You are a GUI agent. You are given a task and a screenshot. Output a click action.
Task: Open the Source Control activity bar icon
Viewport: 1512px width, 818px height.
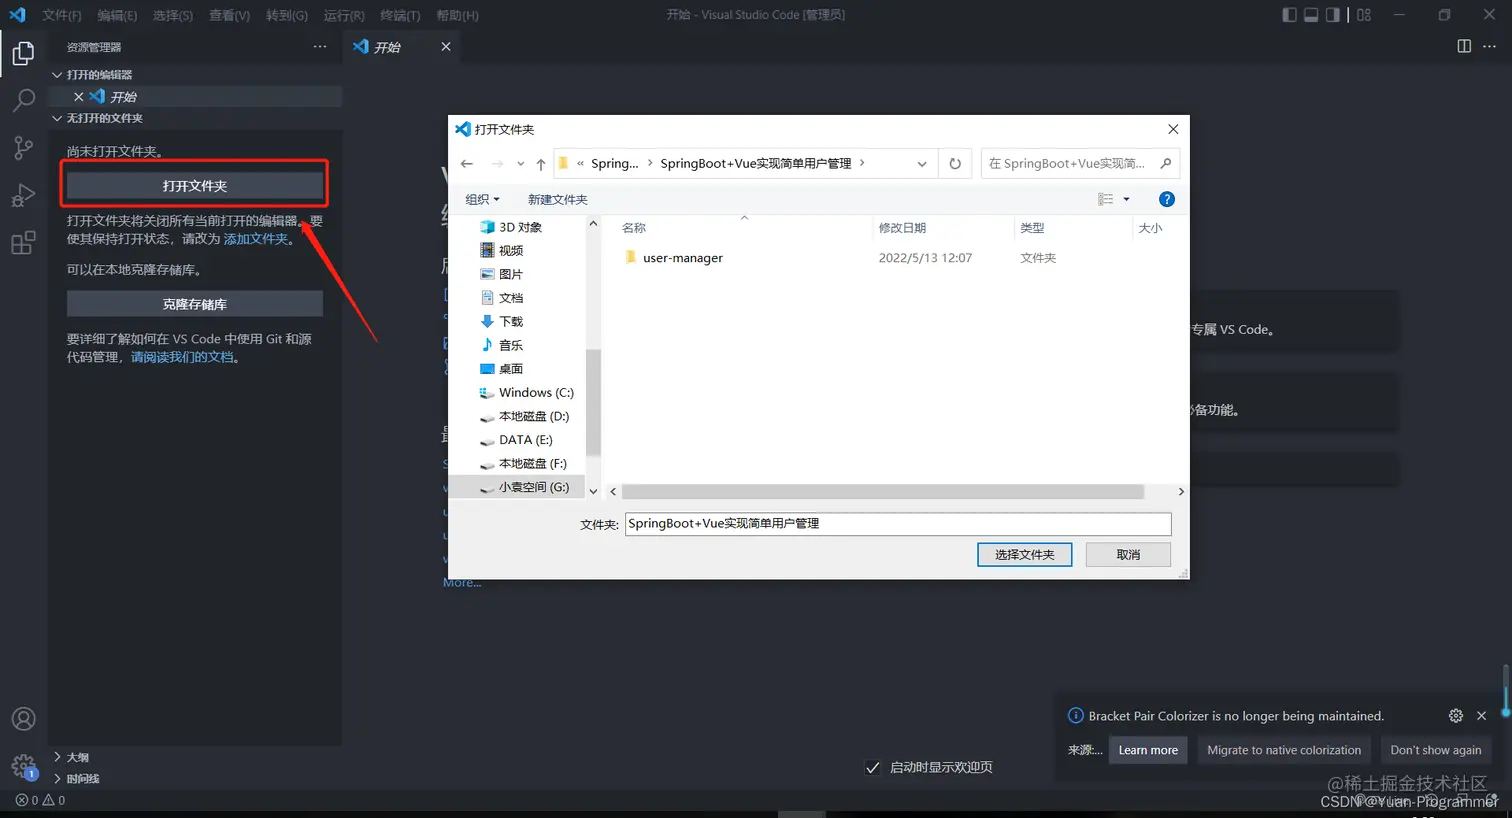click(x=23, y=148)
